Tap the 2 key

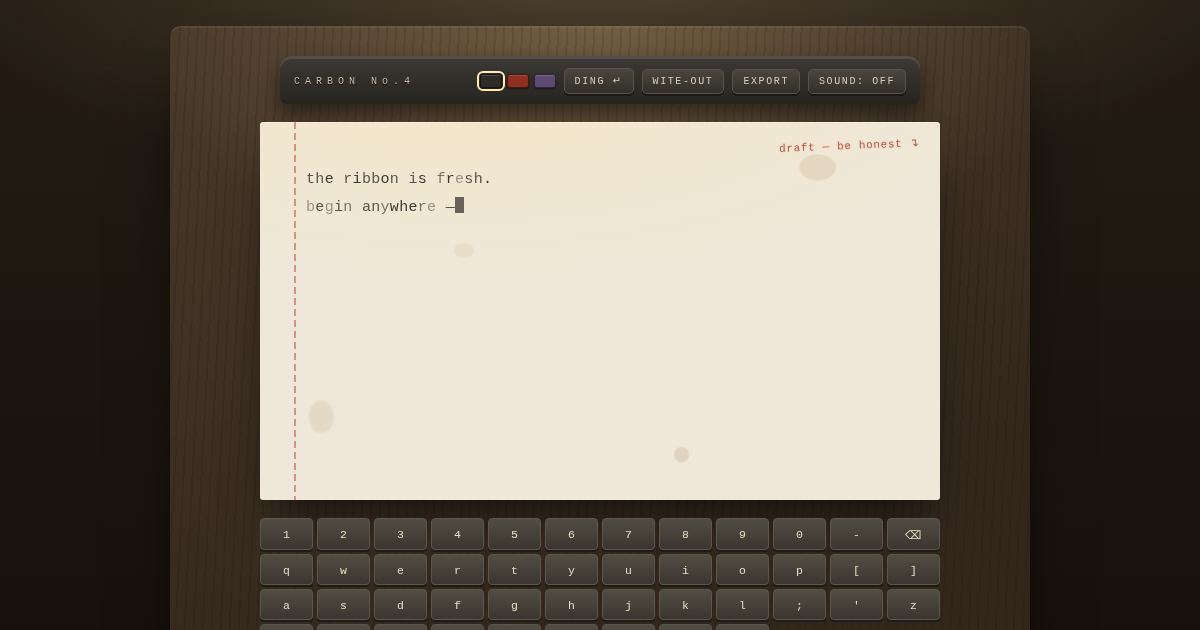[x=343, y=534]
